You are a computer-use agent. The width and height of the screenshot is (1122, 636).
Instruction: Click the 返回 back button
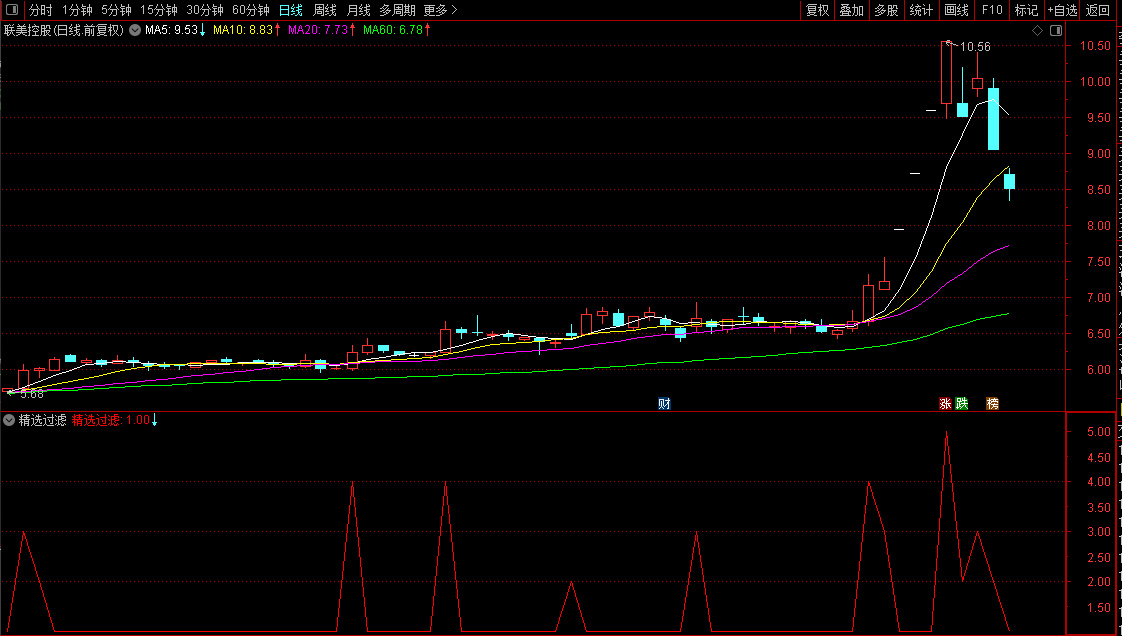[1098, 10]
